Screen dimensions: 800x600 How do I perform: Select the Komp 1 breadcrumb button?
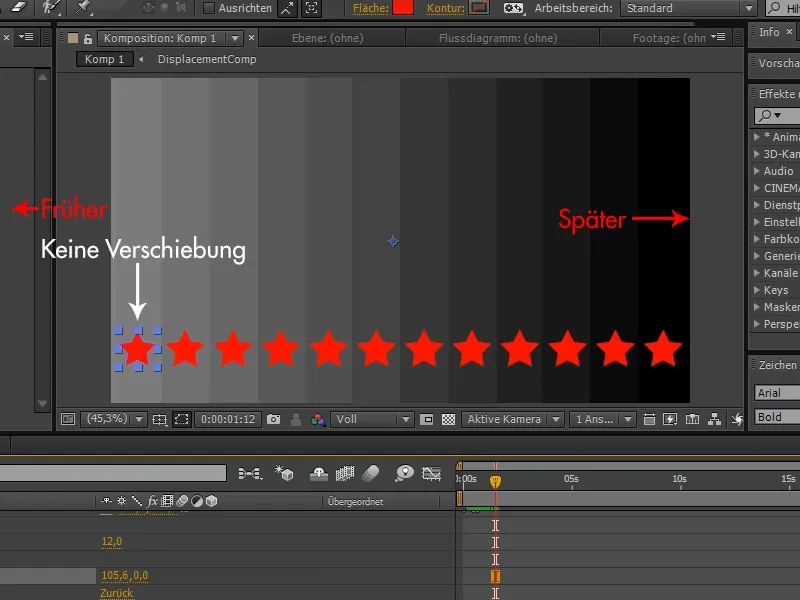(105, 59)
